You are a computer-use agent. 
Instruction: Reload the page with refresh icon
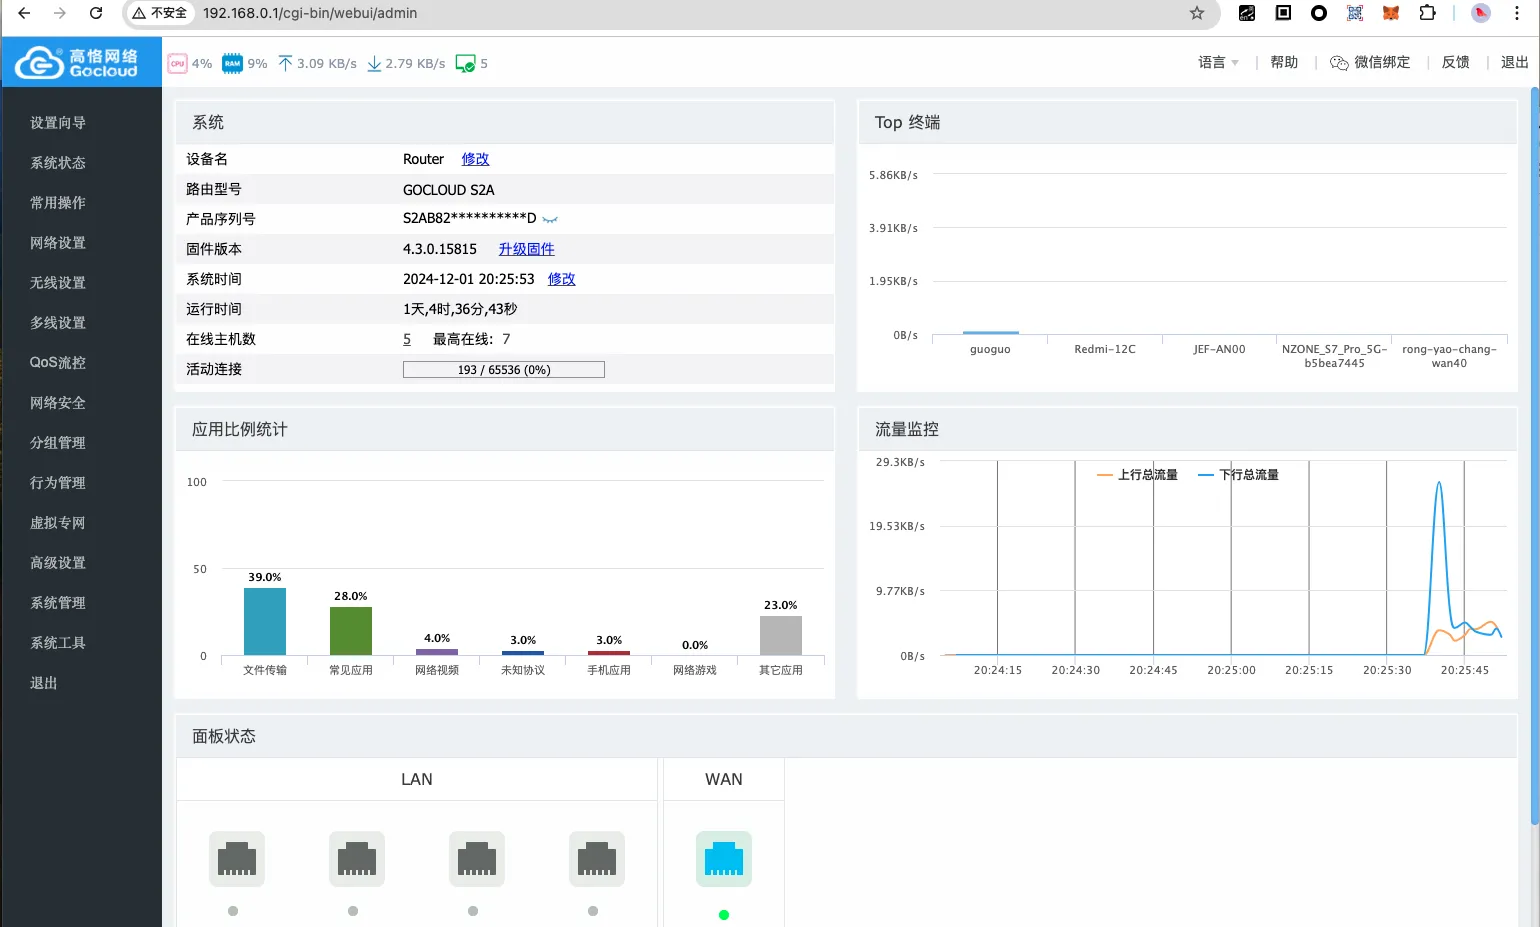(x=96, y=13)
